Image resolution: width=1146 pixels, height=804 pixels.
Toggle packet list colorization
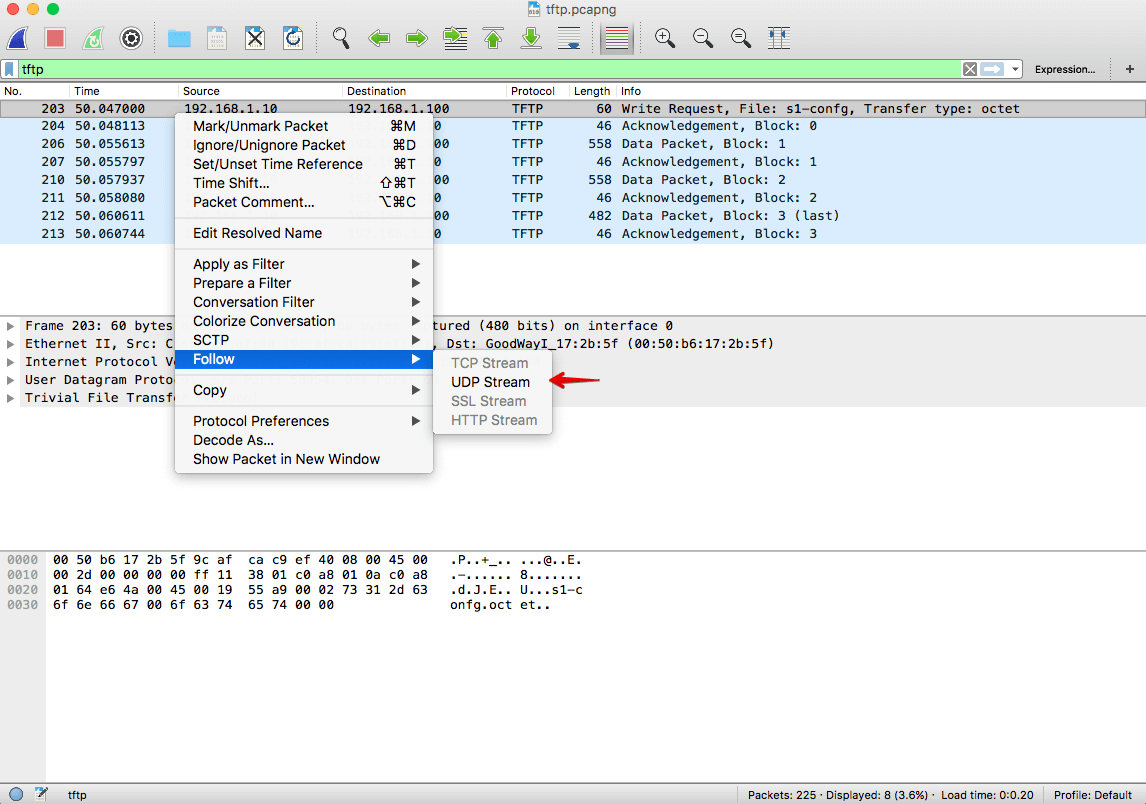[x=617, y=38]
